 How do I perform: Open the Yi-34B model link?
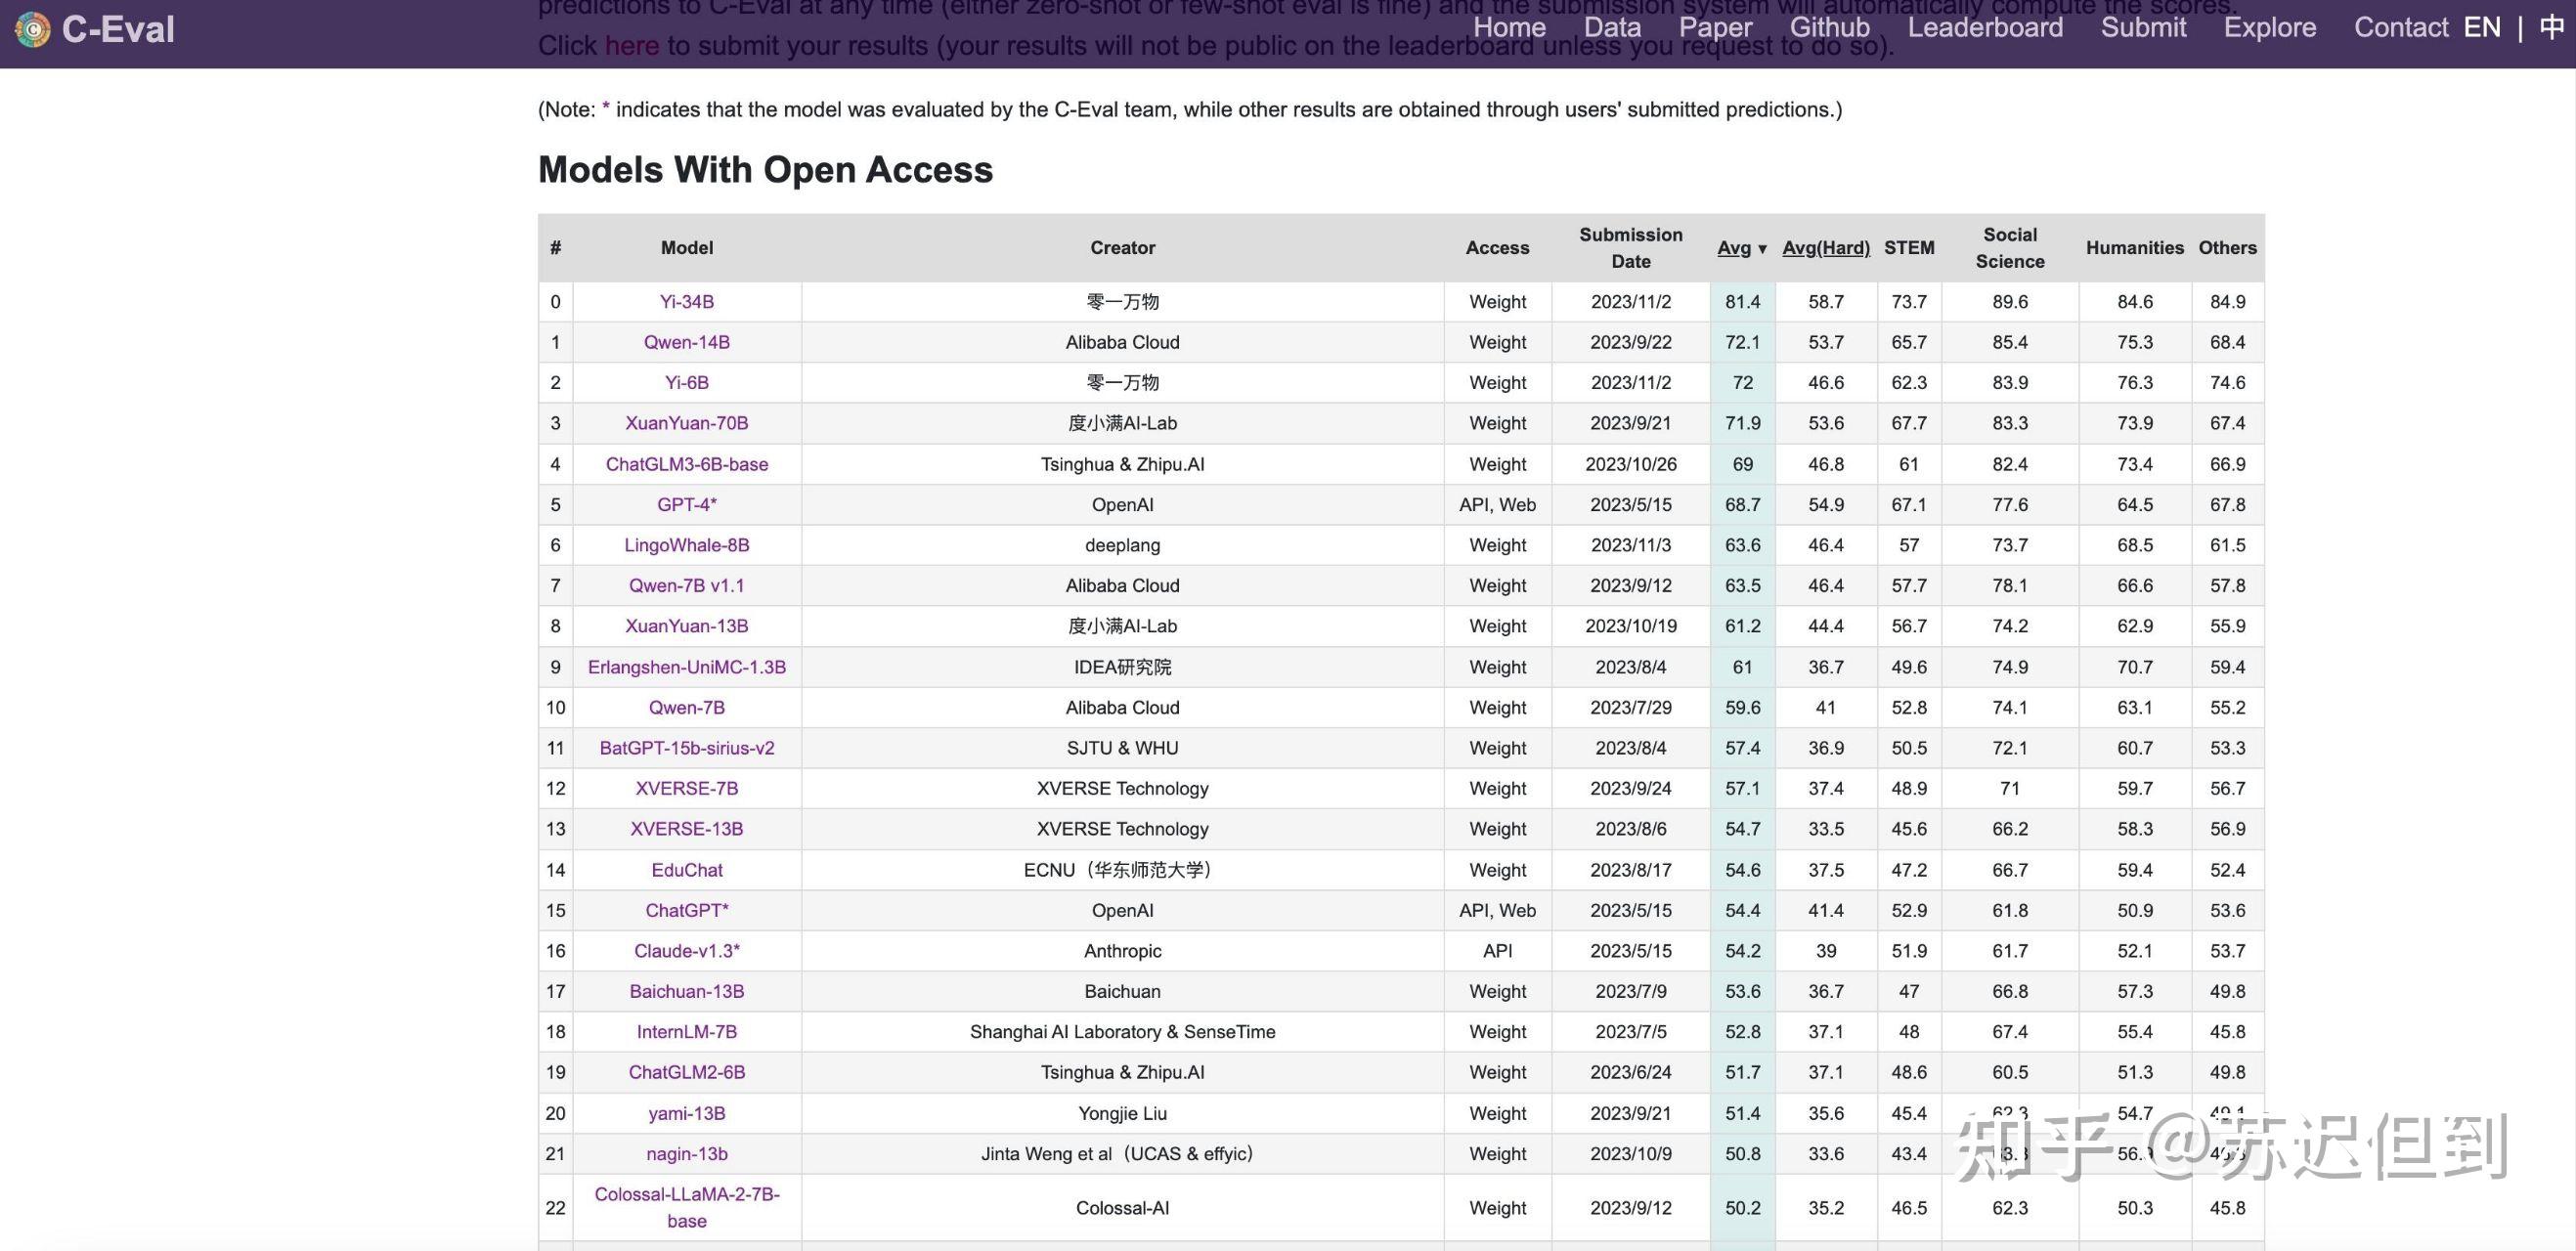pos(686,302)
